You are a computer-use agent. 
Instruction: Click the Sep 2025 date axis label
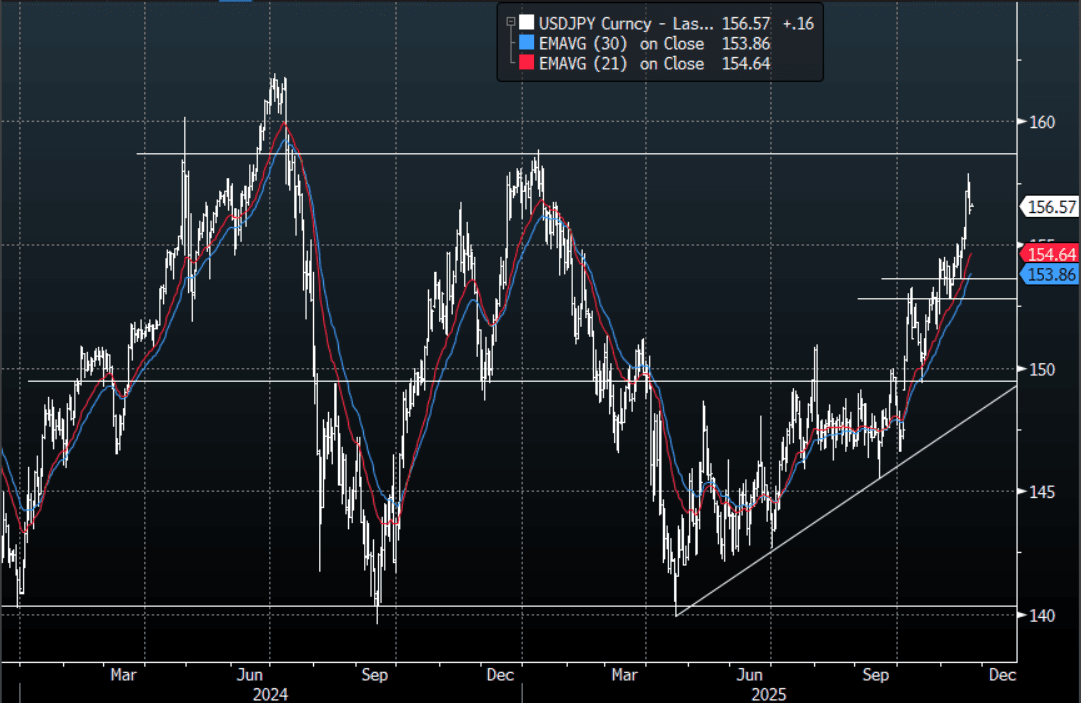[x=877, y=675]
